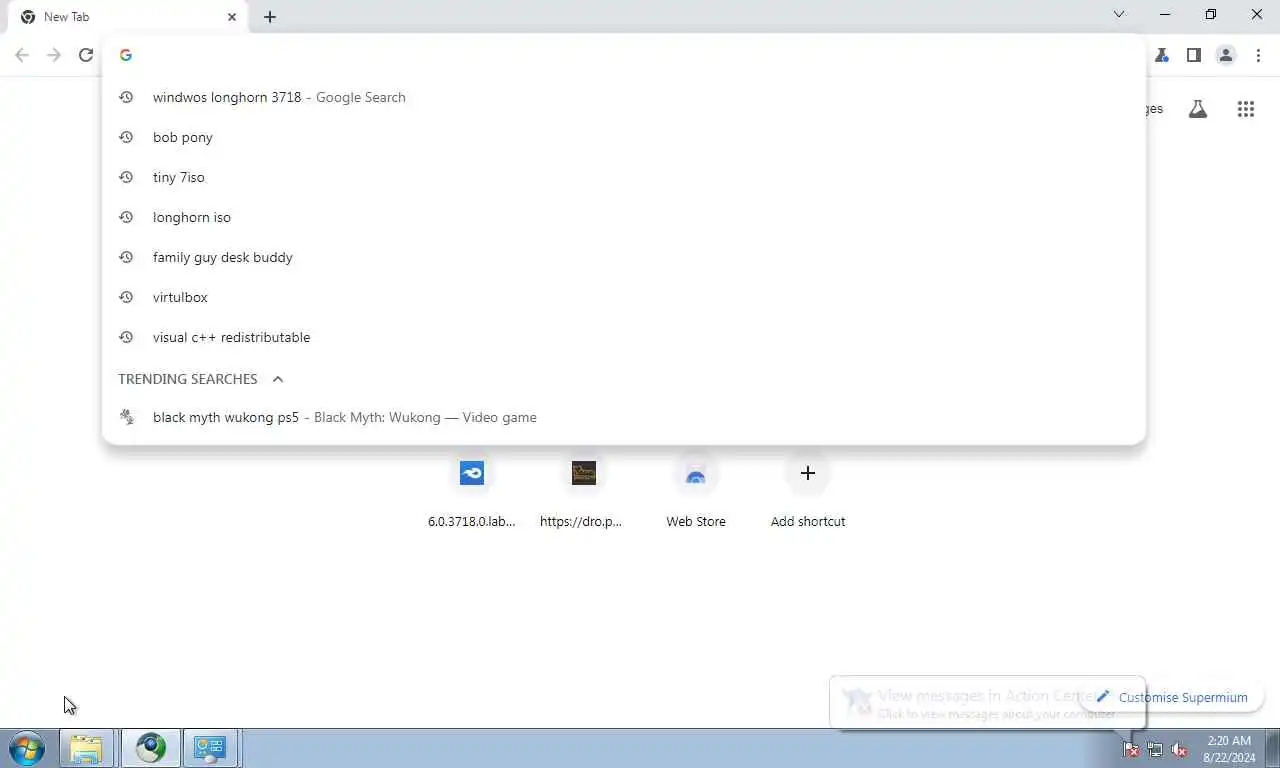Viewport: 1280px width, 768px height.
Task: Click the network tray icon
Action: (1155, 749)
